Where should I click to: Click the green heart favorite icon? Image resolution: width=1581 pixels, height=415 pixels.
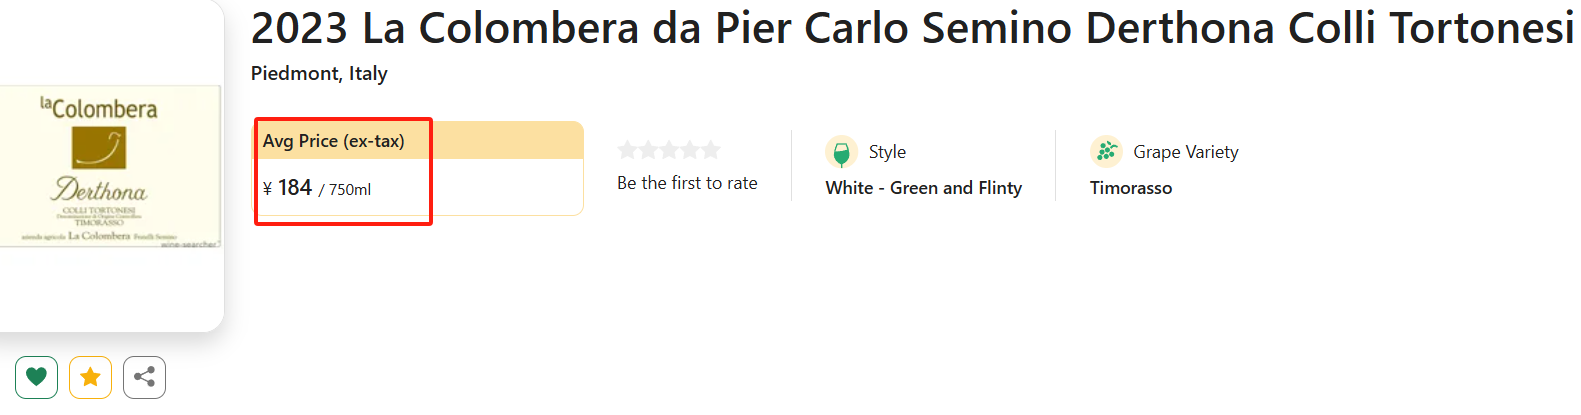tap(36, 377)
